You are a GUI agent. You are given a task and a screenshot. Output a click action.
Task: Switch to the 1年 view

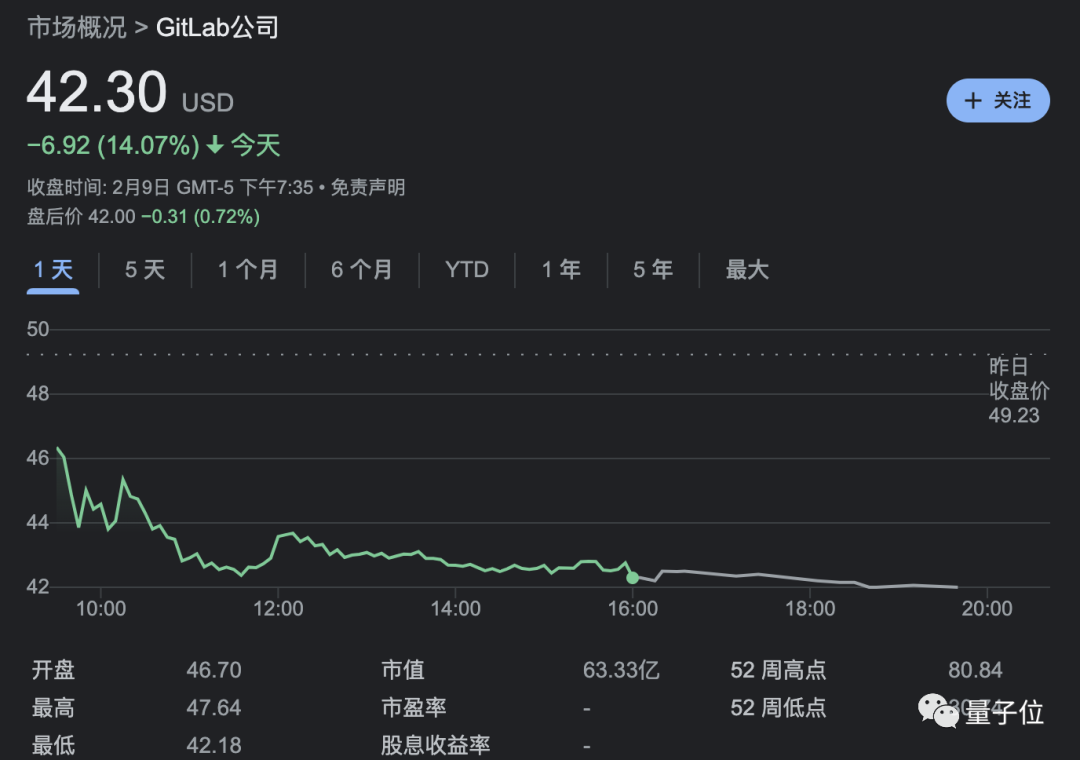tap(561, 269)
